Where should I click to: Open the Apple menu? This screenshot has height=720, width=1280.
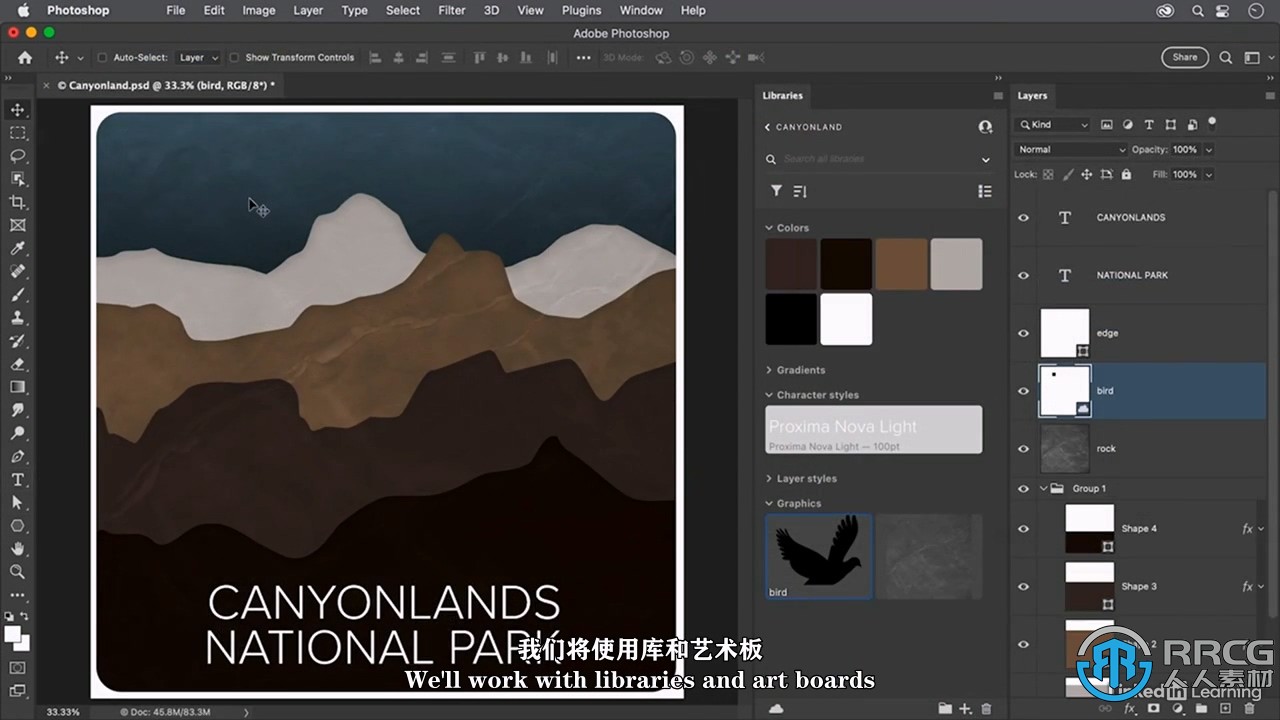[23, 10]
